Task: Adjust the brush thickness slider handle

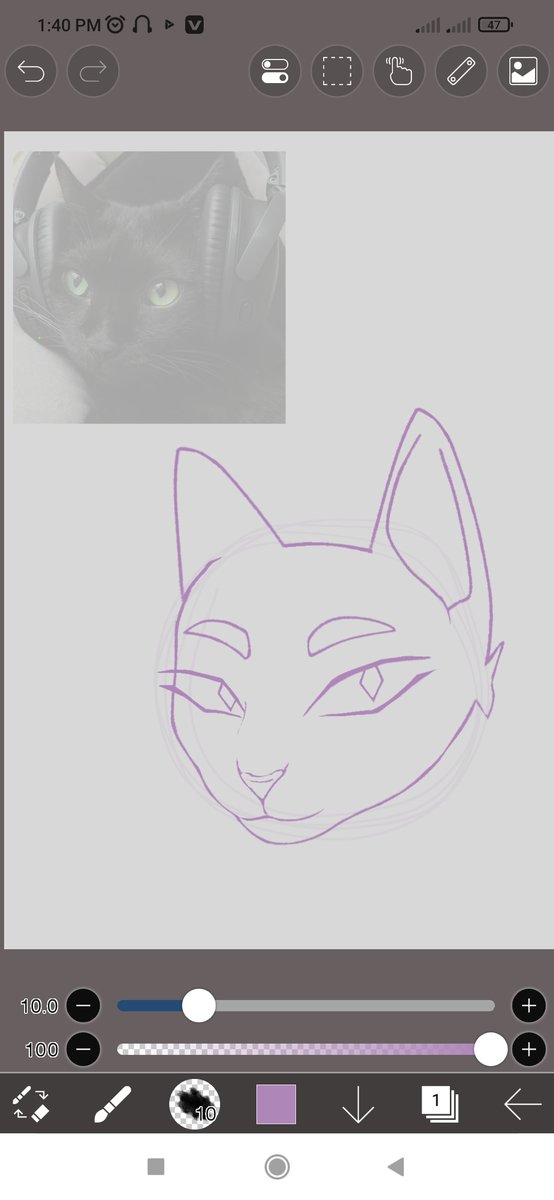Action: [x=199, y=1006]
